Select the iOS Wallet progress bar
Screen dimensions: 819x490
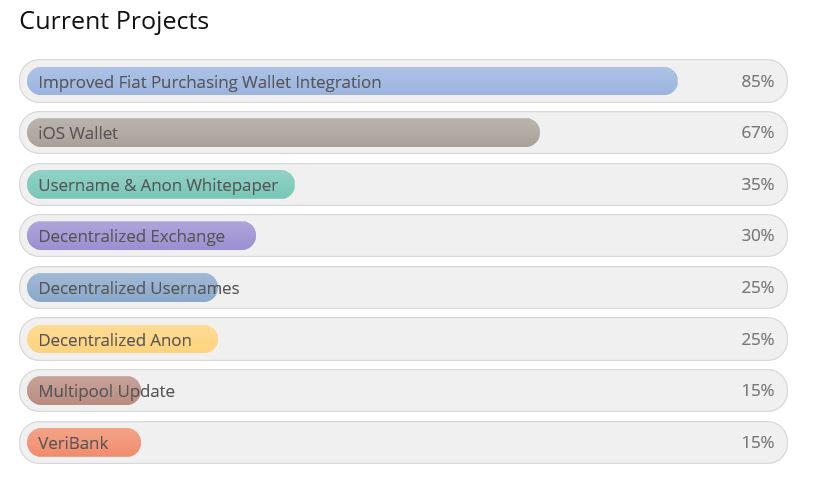[x=283, y=132]
